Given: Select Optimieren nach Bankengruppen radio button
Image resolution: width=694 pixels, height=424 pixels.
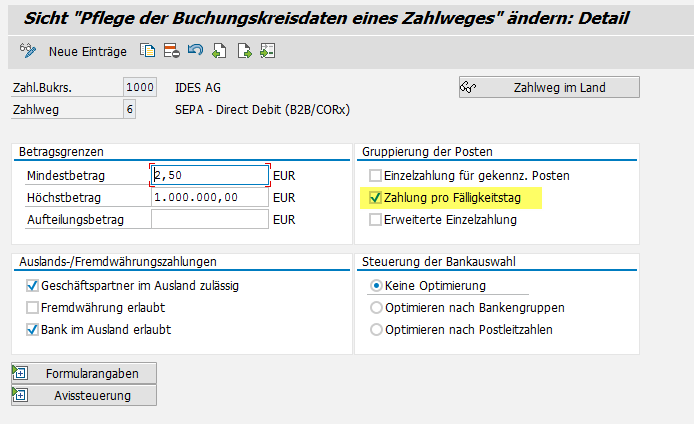Looking at the screenshot, I should point(376,308).
